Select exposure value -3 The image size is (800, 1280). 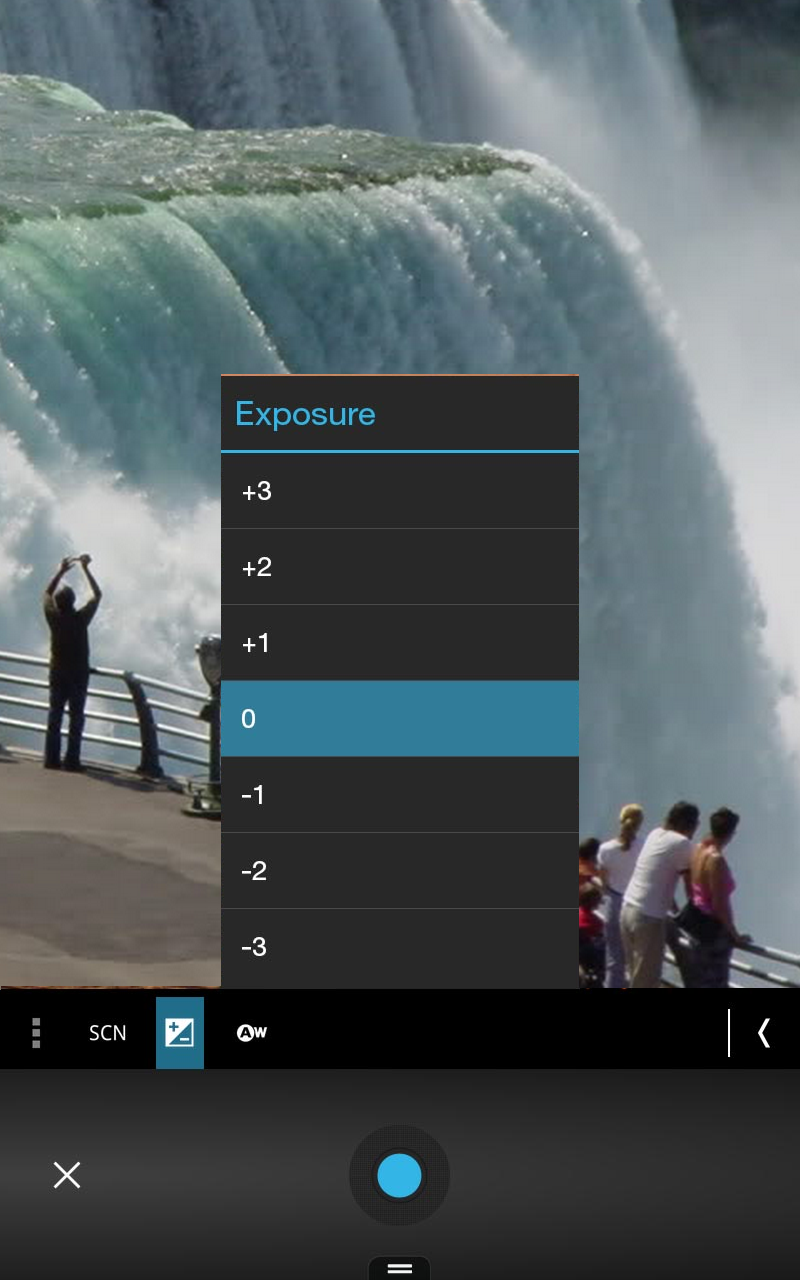399,946
